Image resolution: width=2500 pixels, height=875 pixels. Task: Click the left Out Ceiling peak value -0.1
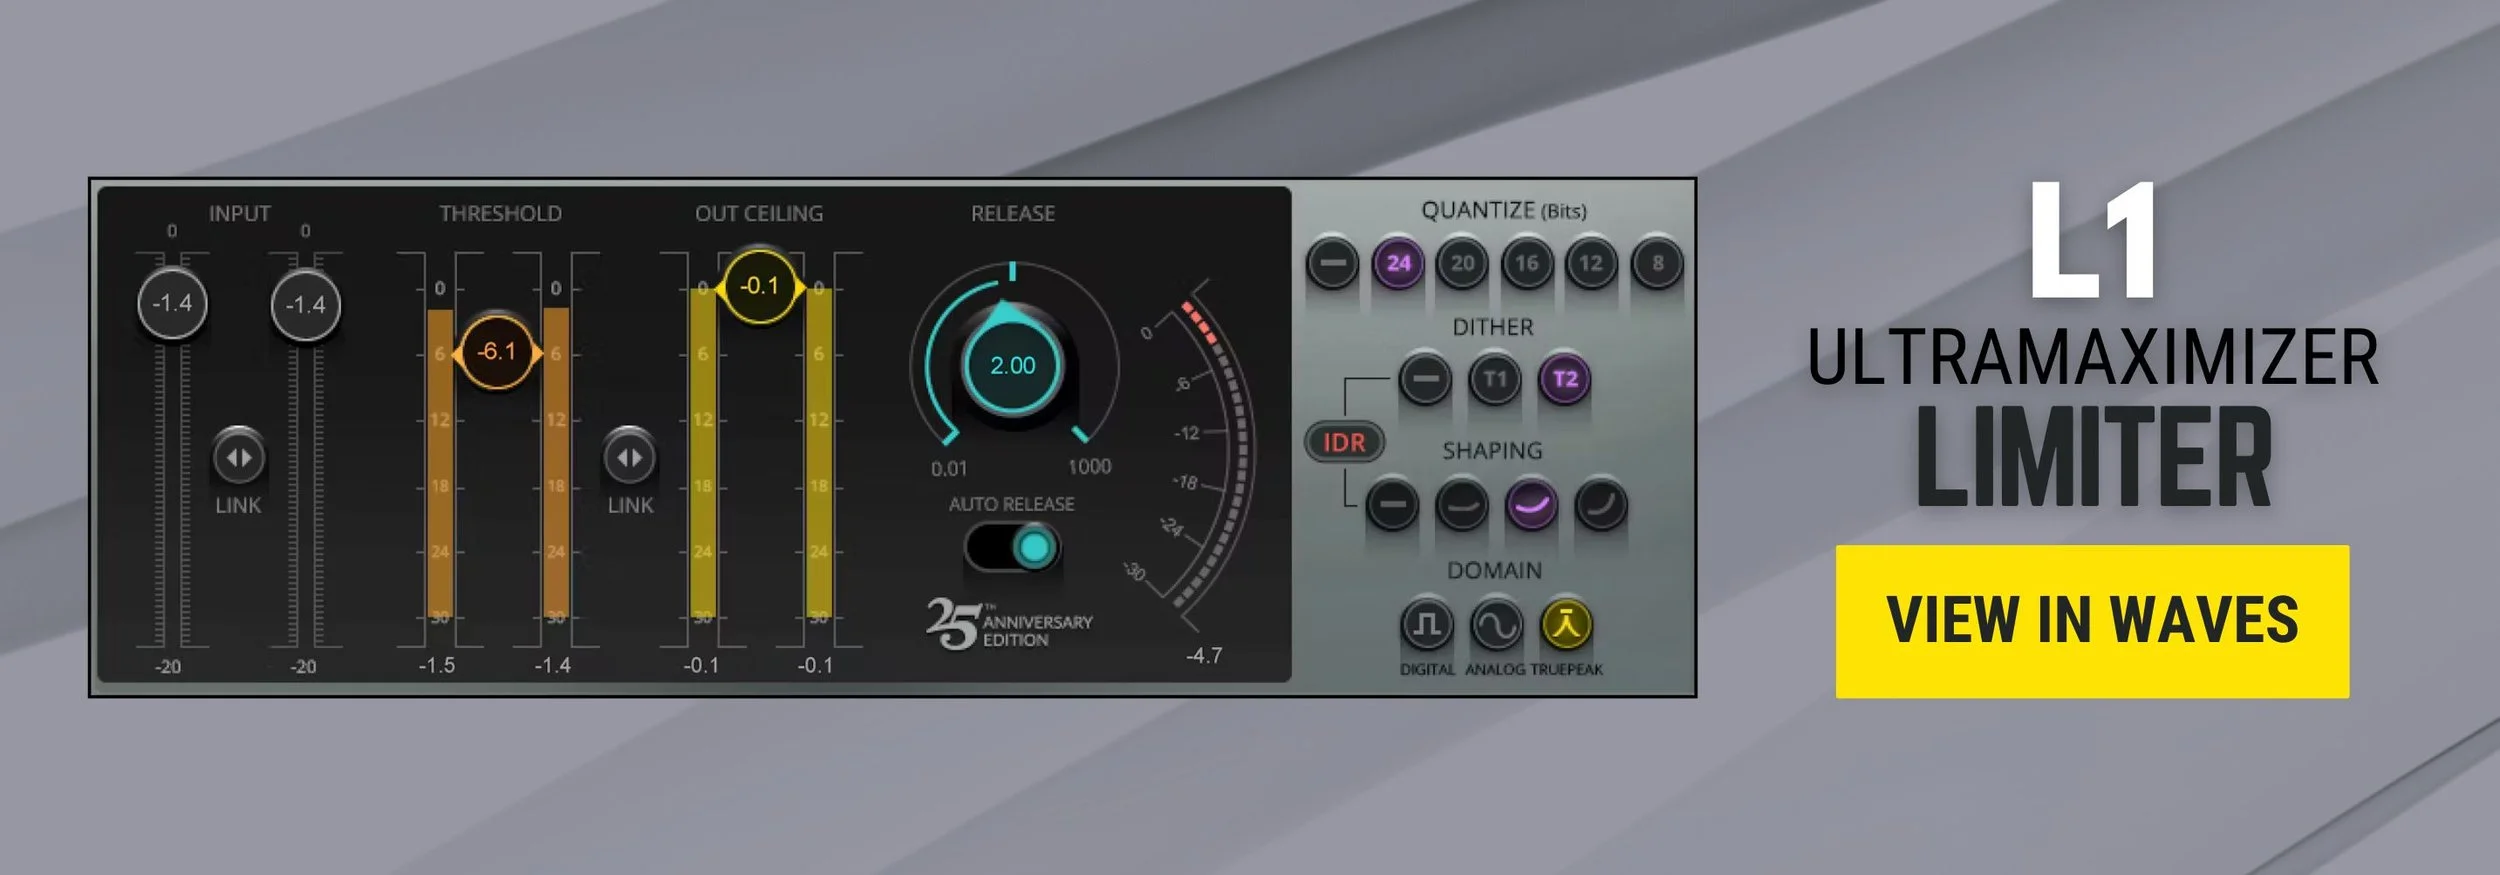701,665
